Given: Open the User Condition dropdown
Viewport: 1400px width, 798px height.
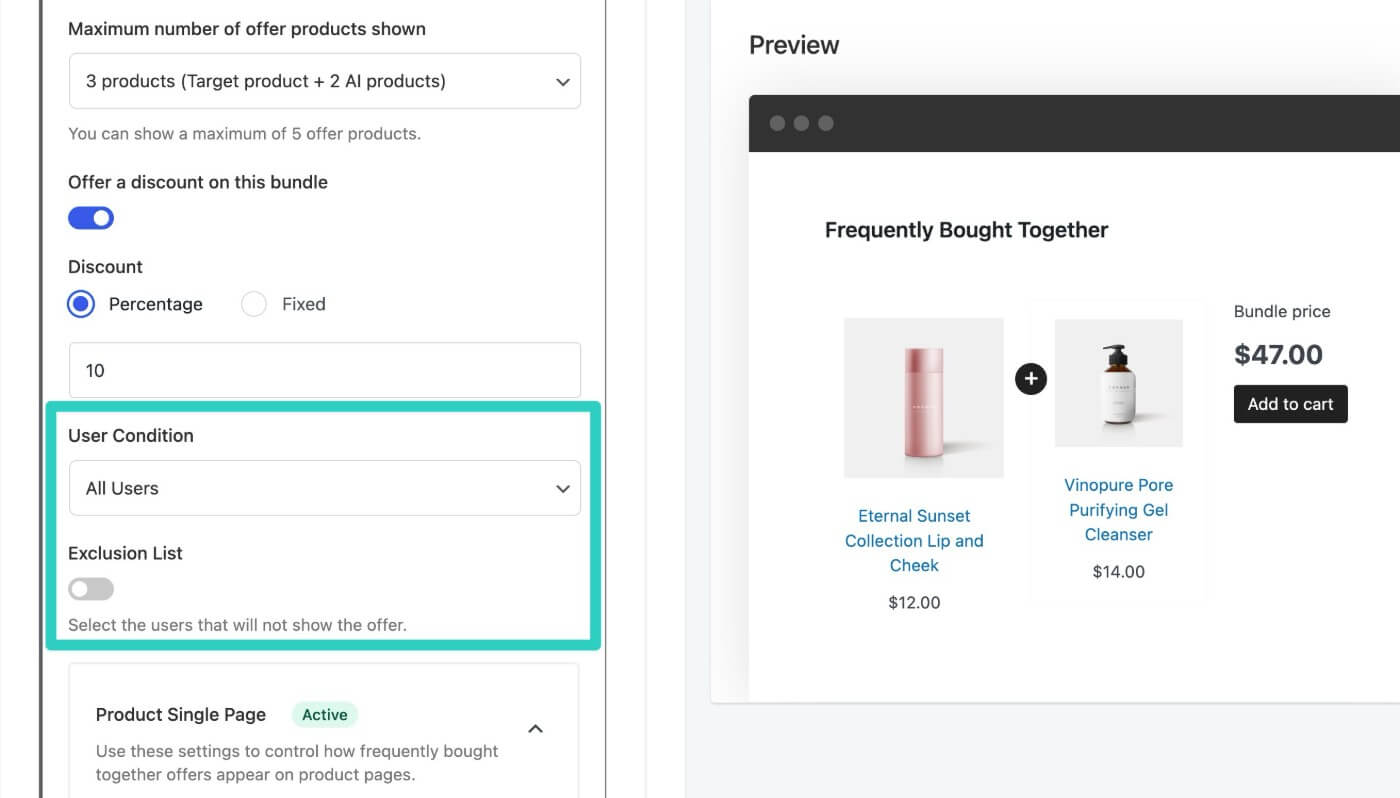Looking at the screenshot, I should (325, 488).
